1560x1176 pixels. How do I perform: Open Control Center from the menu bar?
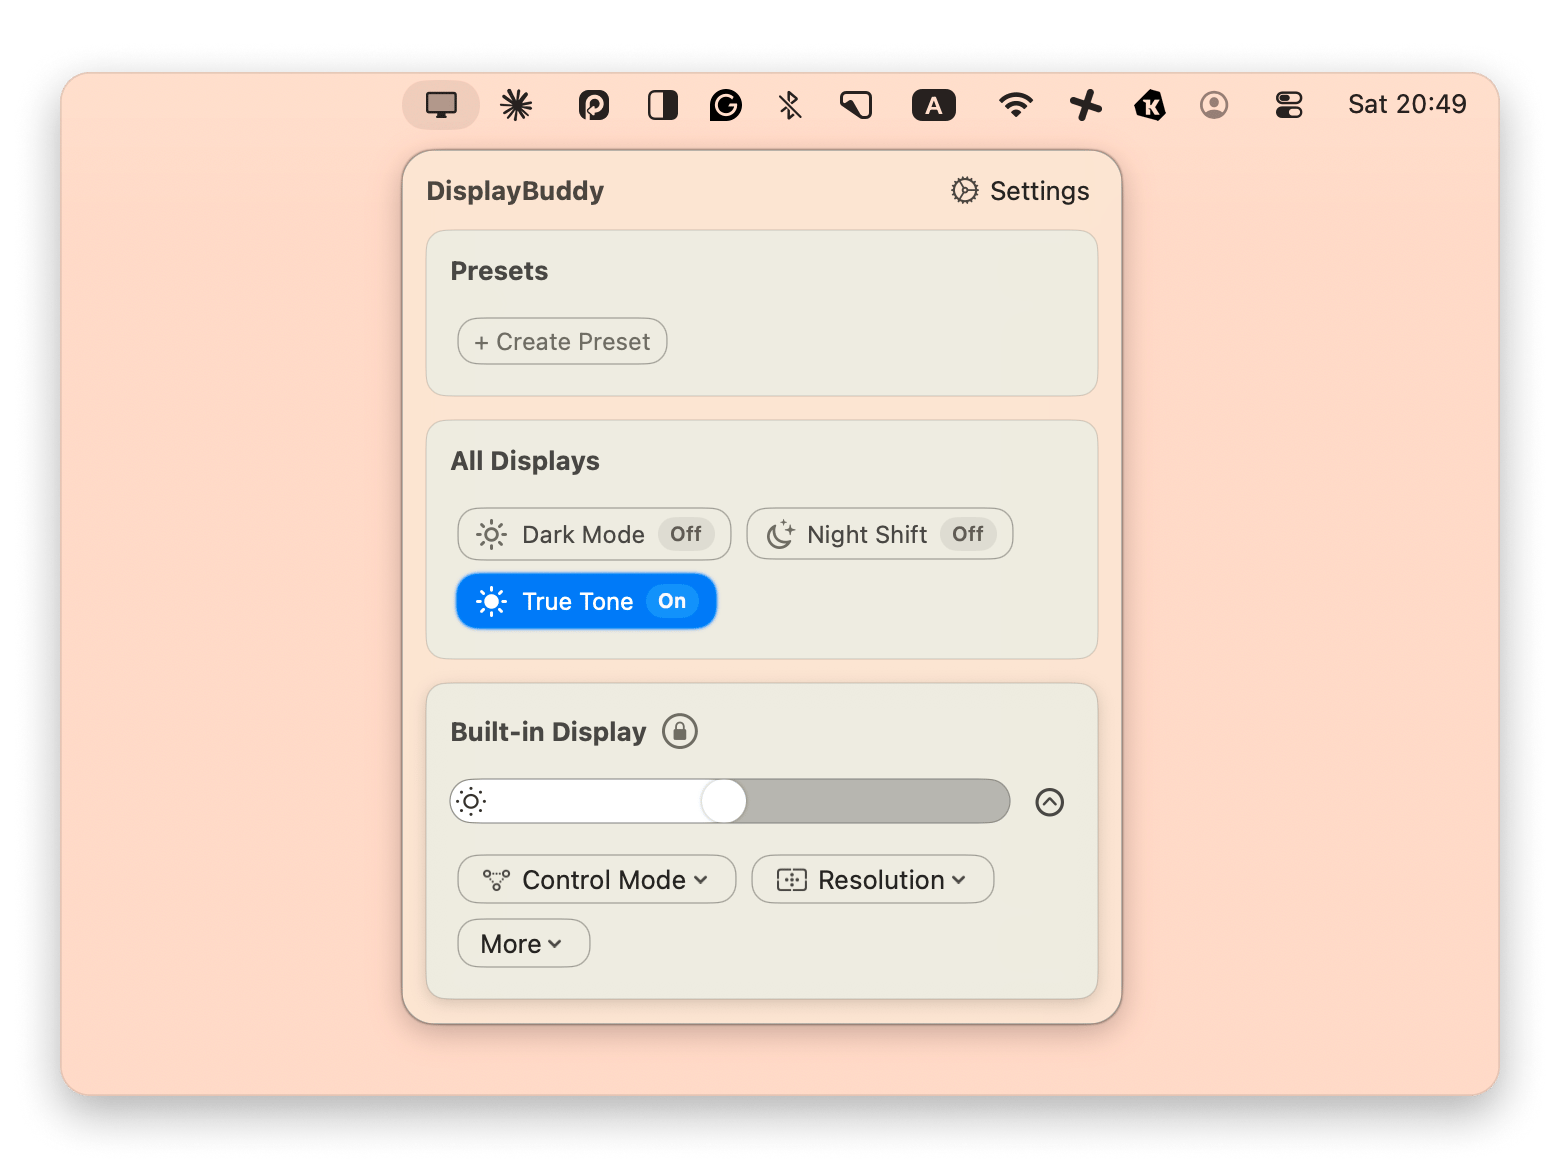[1289, 105]
